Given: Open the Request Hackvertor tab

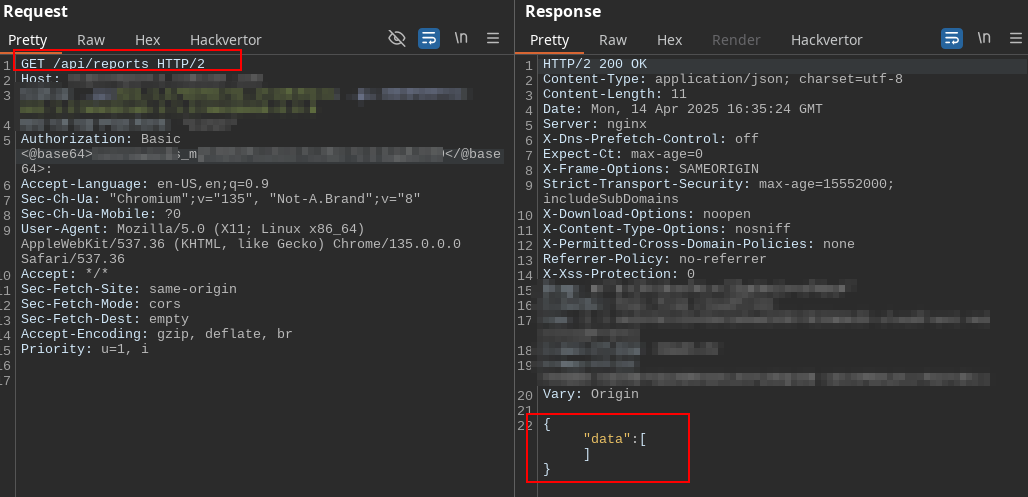Looking at the screenshot, I should click(226, 40).
